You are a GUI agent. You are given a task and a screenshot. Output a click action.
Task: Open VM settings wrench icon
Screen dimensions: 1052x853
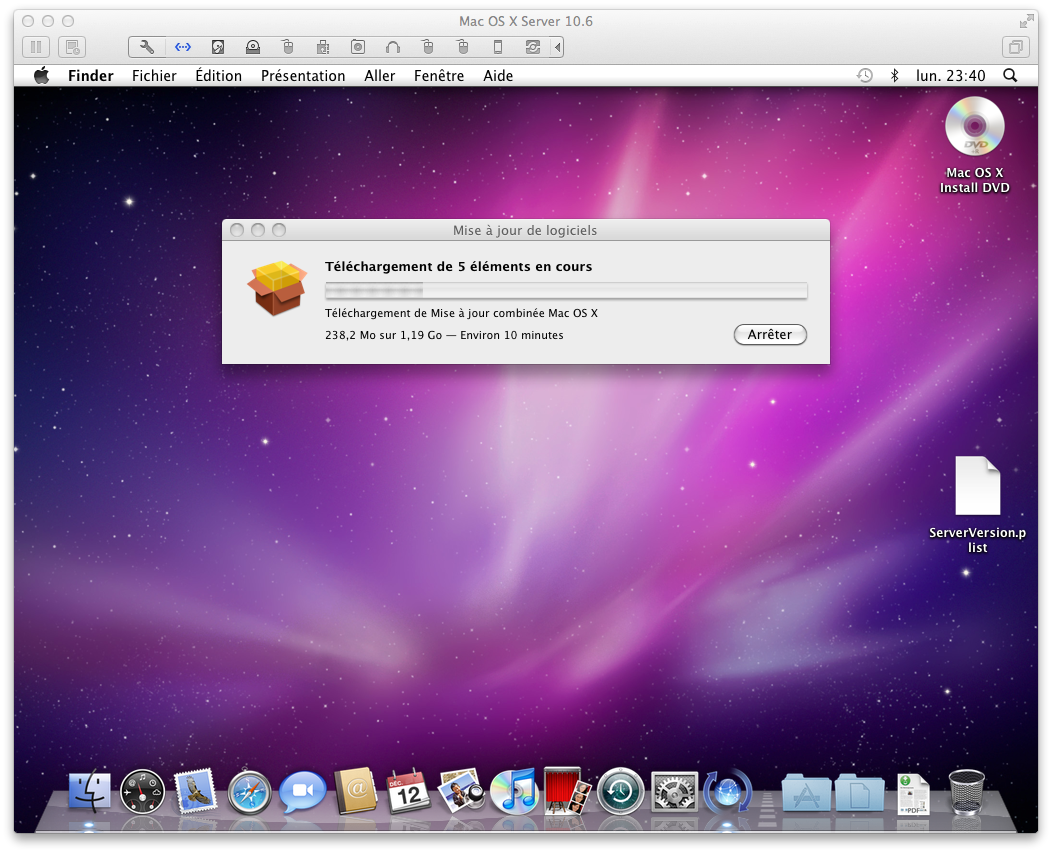click(x=147, y=47)
